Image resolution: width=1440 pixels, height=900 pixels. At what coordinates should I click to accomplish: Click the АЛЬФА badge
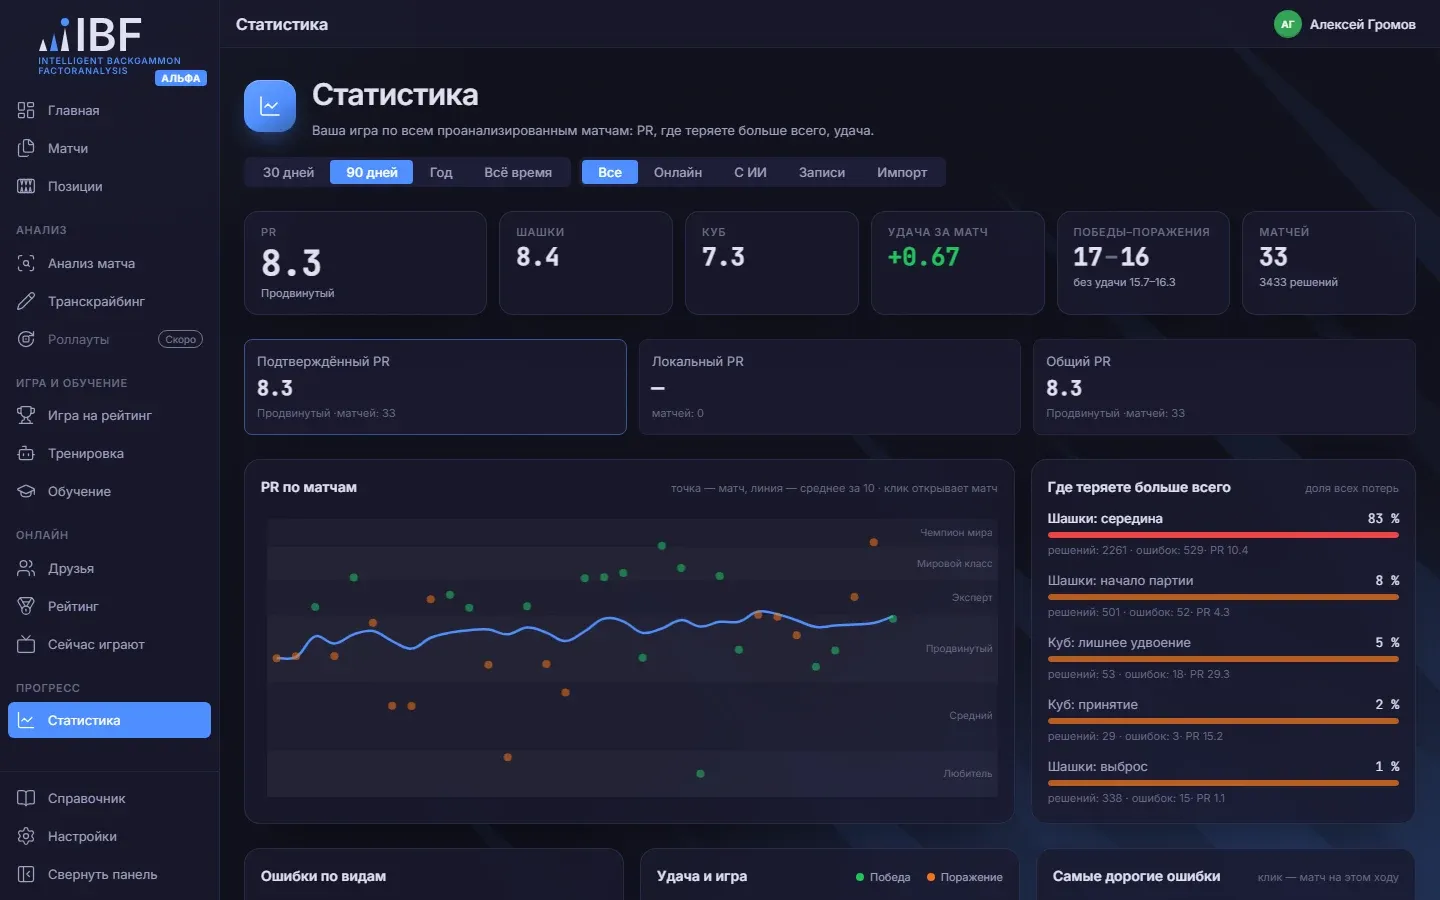click(181, 78)
